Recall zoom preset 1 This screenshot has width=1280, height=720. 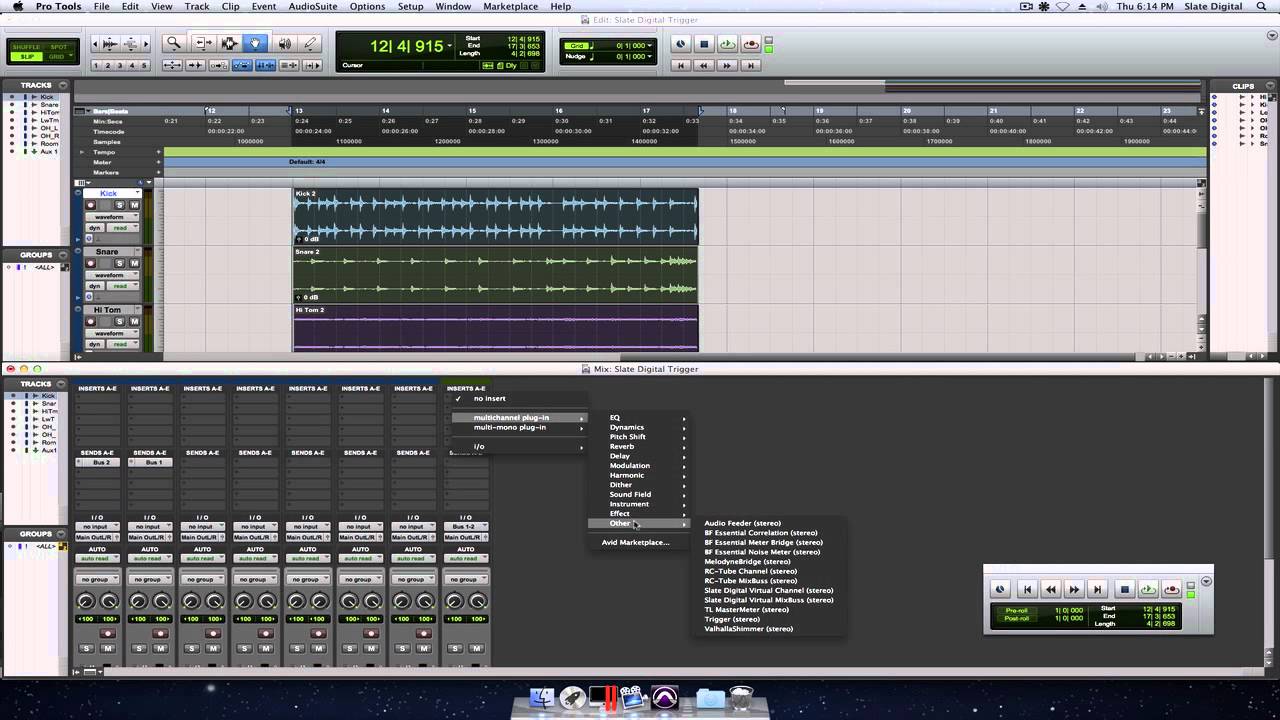[97, 66]
